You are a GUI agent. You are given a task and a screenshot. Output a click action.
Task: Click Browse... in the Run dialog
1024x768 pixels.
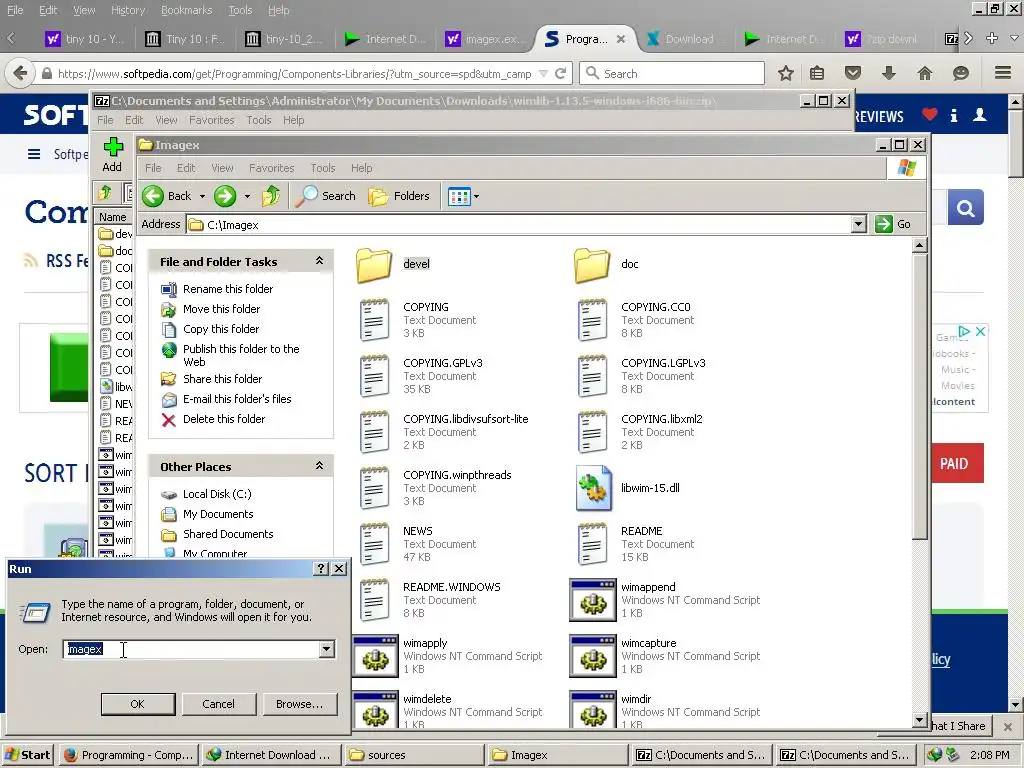point(299,704)
